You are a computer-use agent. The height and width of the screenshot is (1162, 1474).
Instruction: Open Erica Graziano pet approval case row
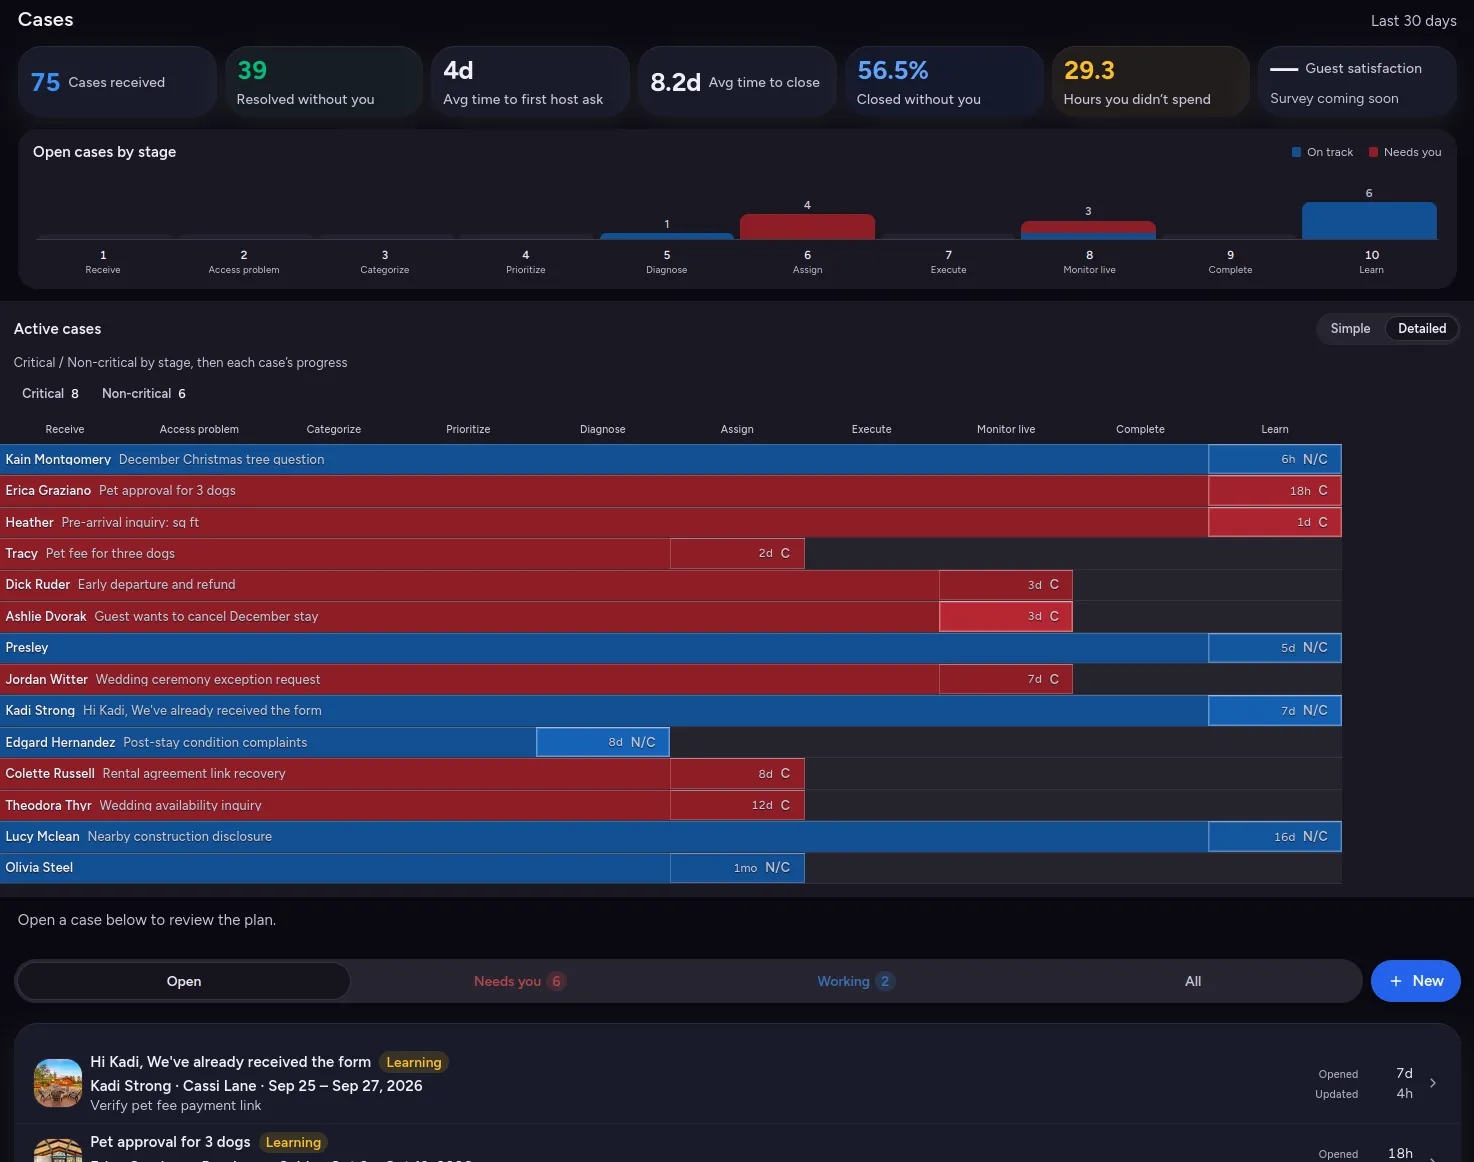click(671, 490)
